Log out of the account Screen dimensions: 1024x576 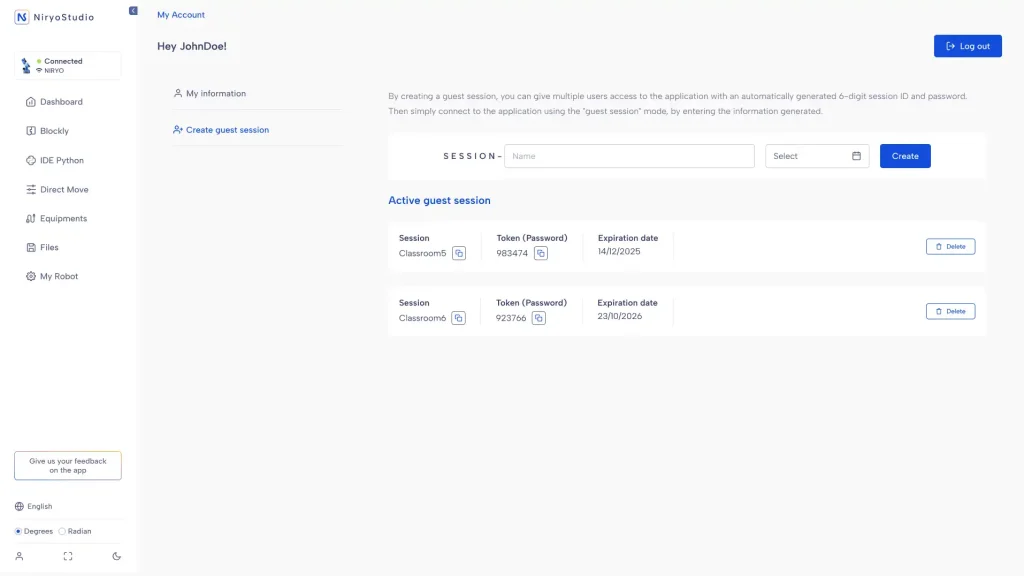(x=967, y=46)
